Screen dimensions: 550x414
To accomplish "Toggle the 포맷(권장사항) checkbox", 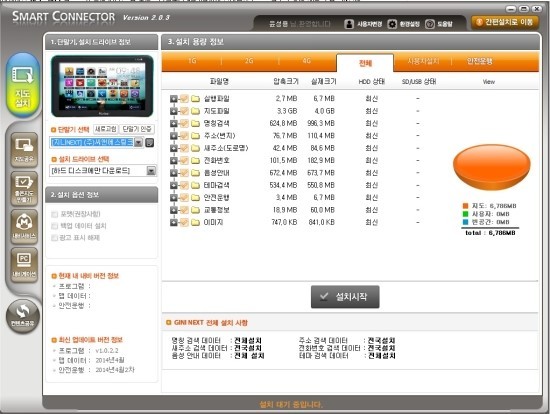I will click(x=54, y=214).
